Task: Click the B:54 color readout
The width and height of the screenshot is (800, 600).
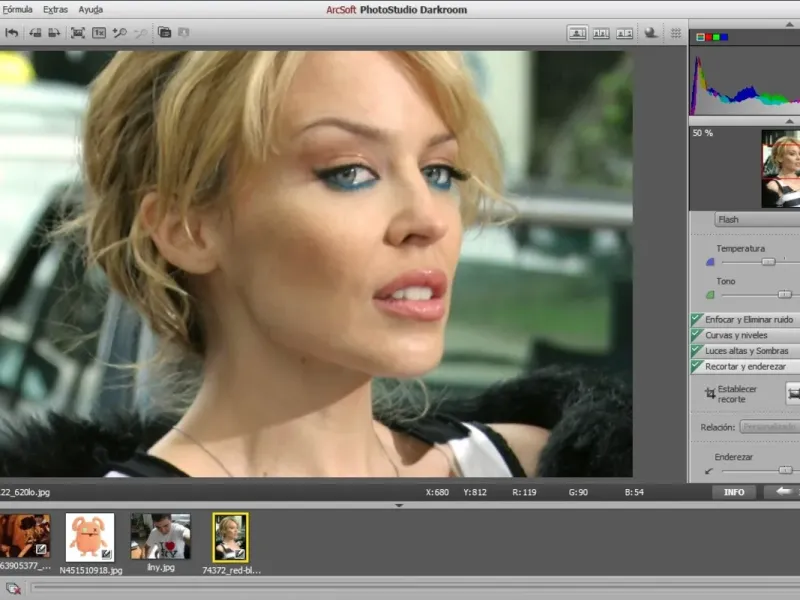Action: click(634, 492)
